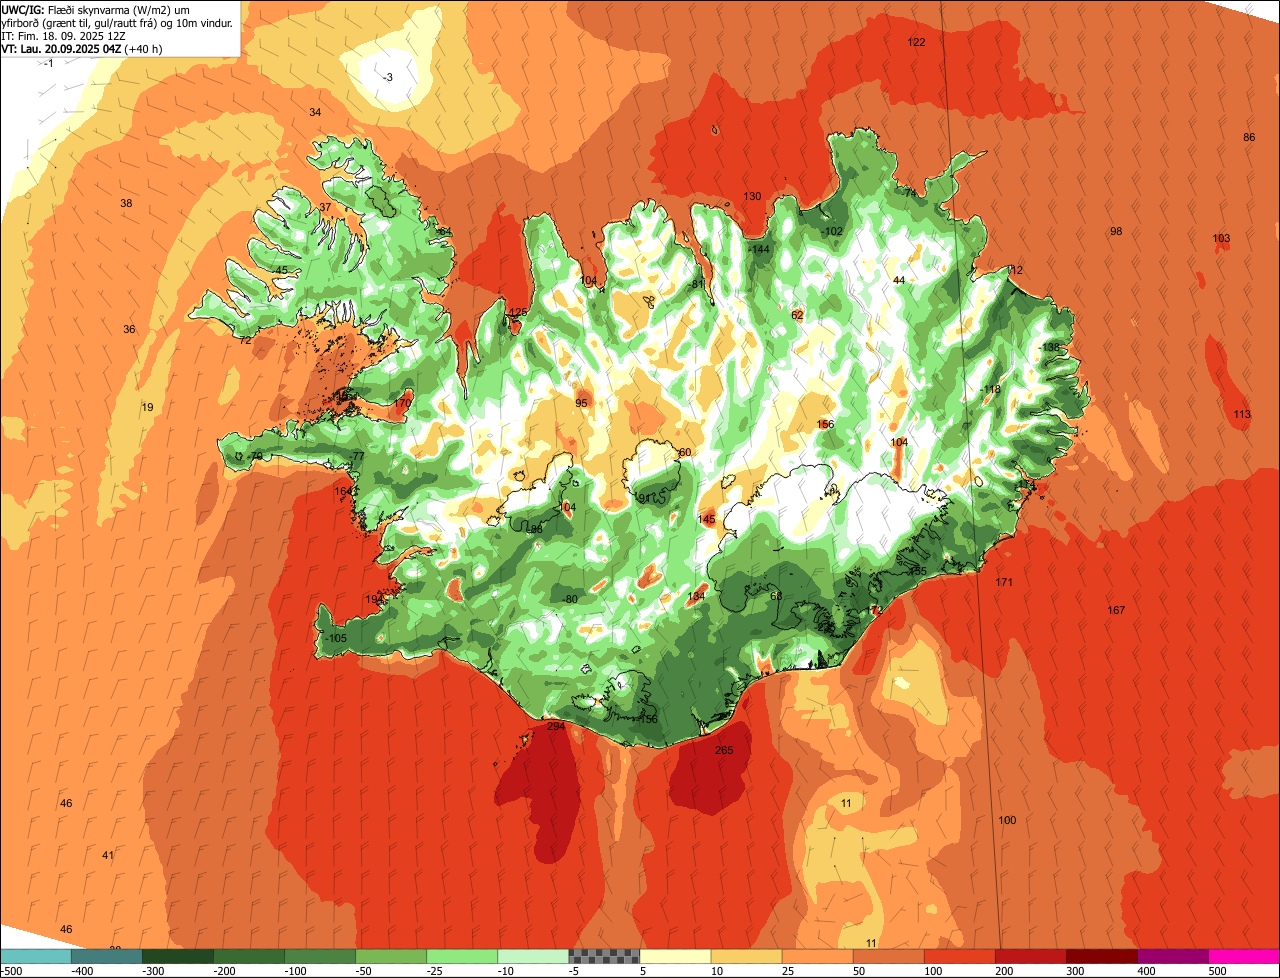
Task: Click the flux value 45 on the Westfjords
Action: pyautogui.click(x=281, y=270)
